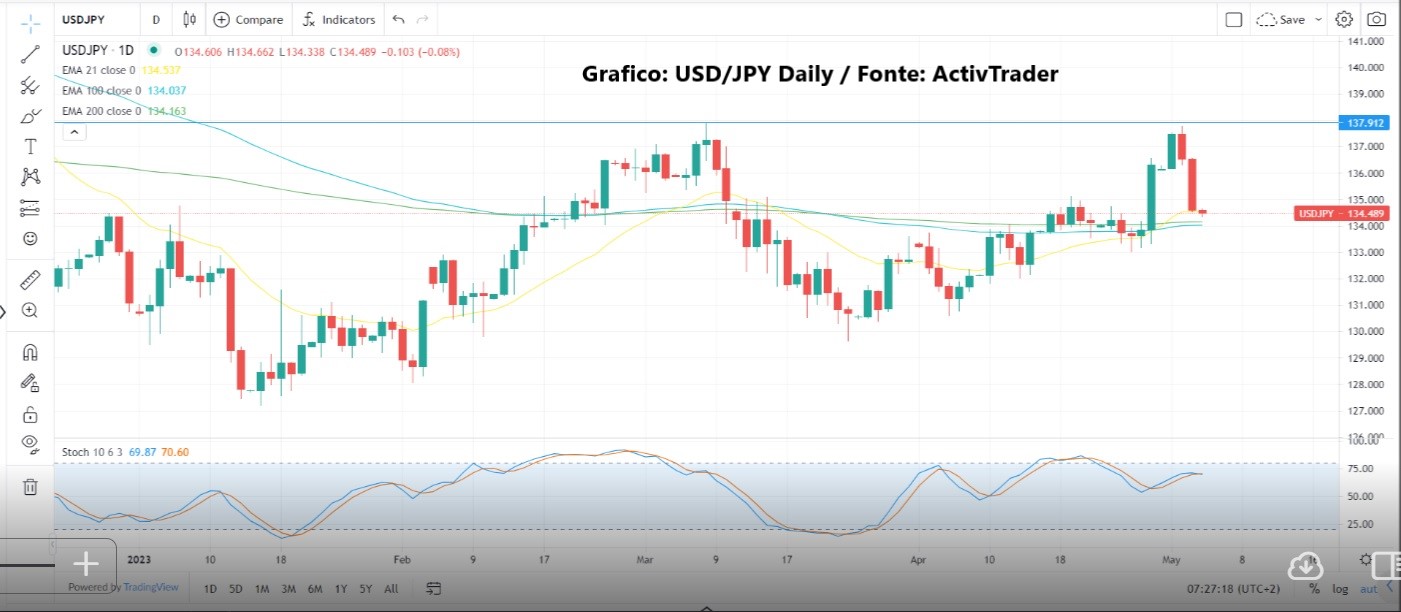1401x612 pixels.
Task: Click the ruler measure tool
Action: click(30, 279)
